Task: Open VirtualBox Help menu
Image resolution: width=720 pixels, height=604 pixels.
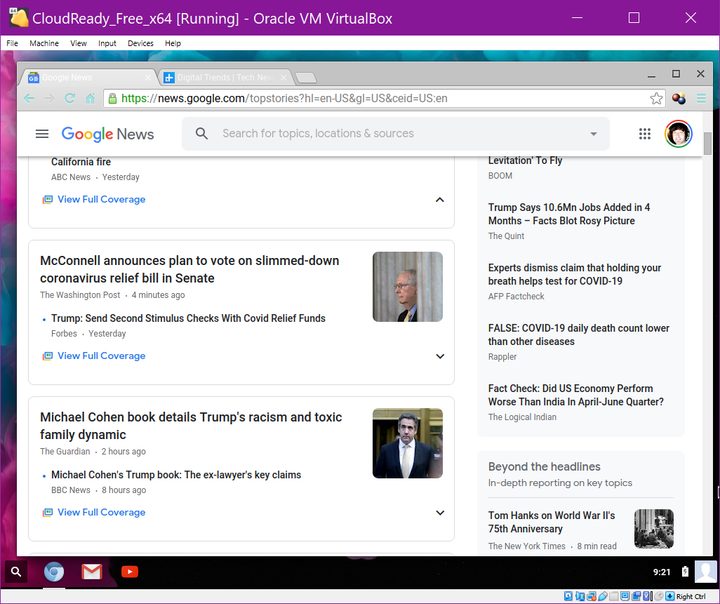Action: (x=173, y=43)
